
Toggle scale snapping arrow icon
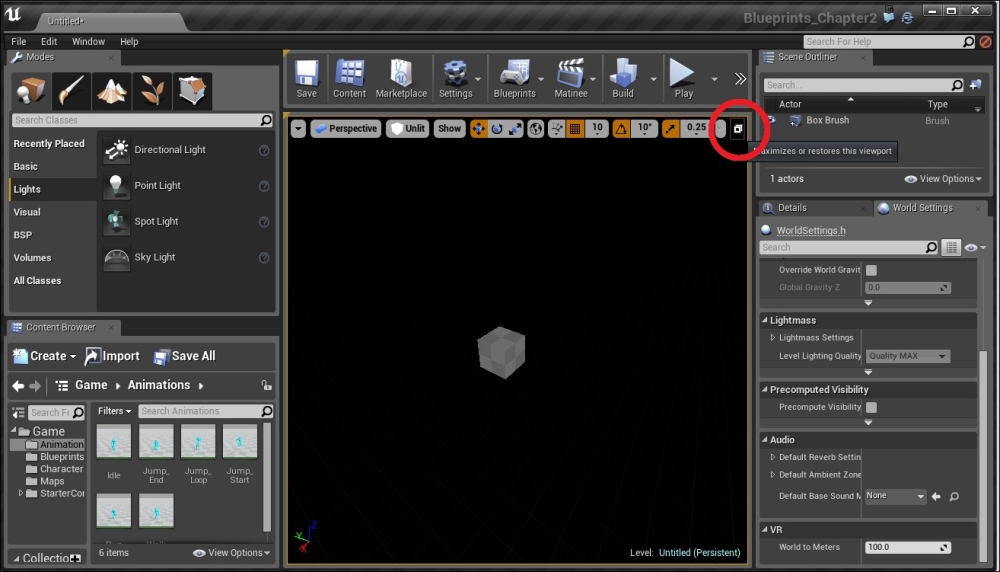[670, 129]
